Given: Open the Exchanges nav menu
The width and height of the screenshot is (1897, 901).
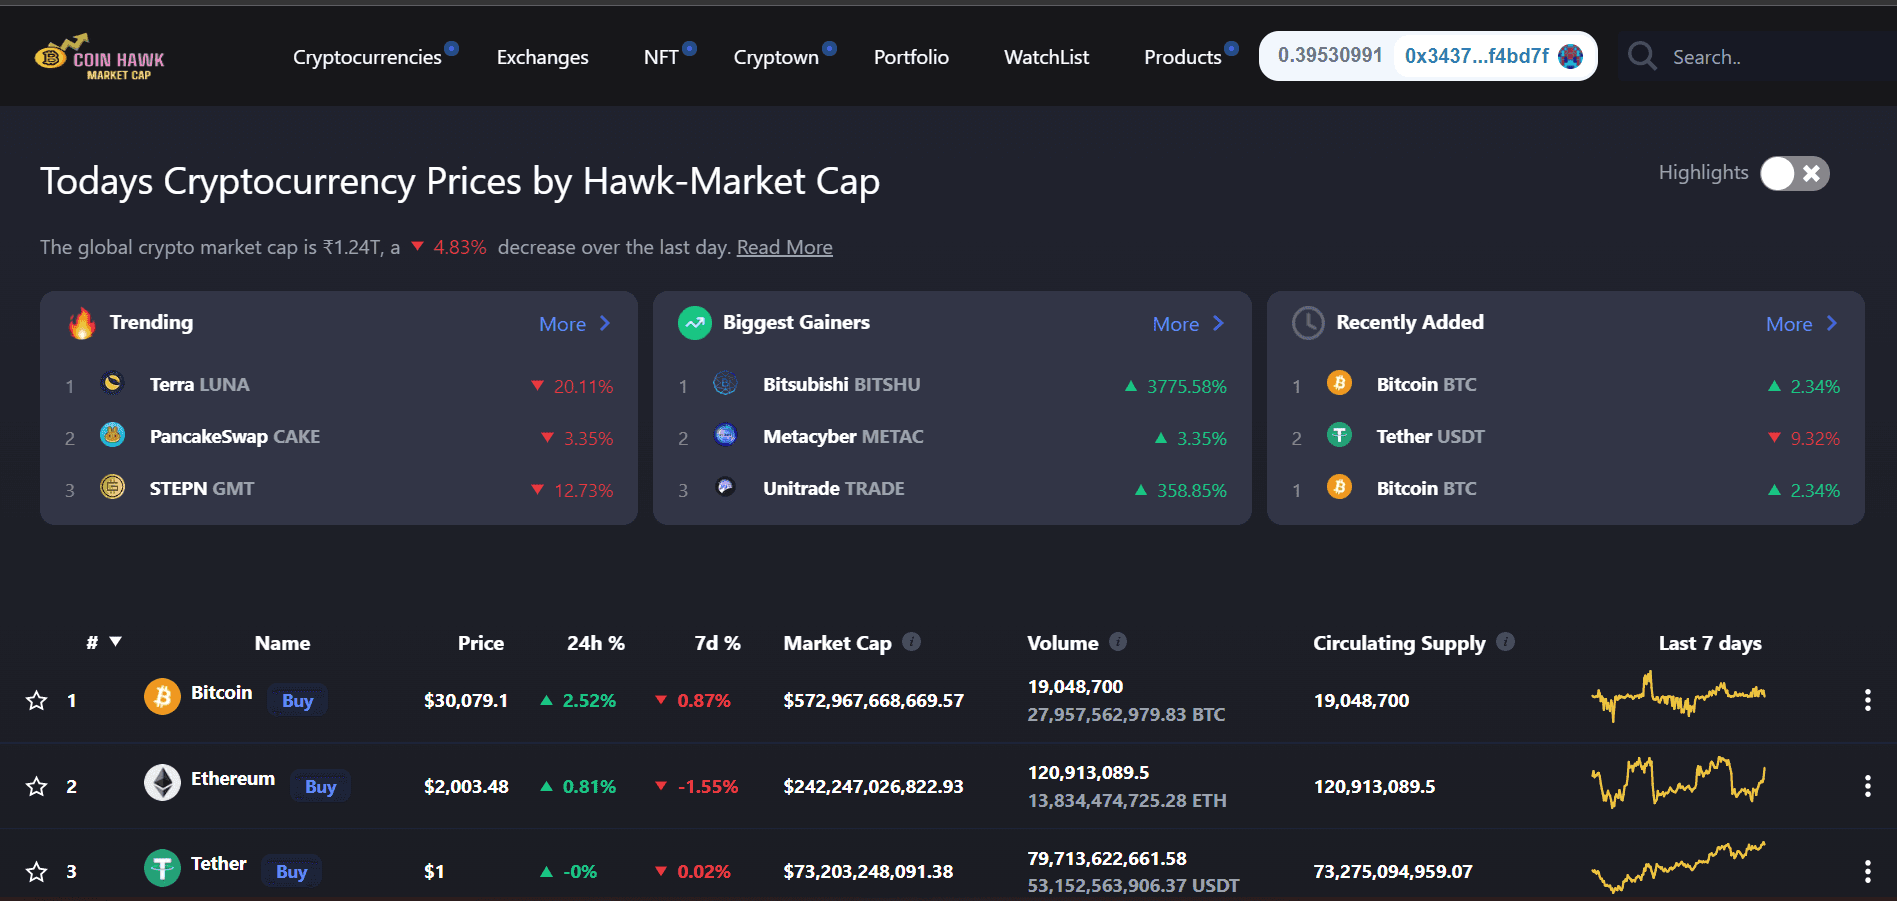Looking at the screenshot, I should tap(543, 57).
